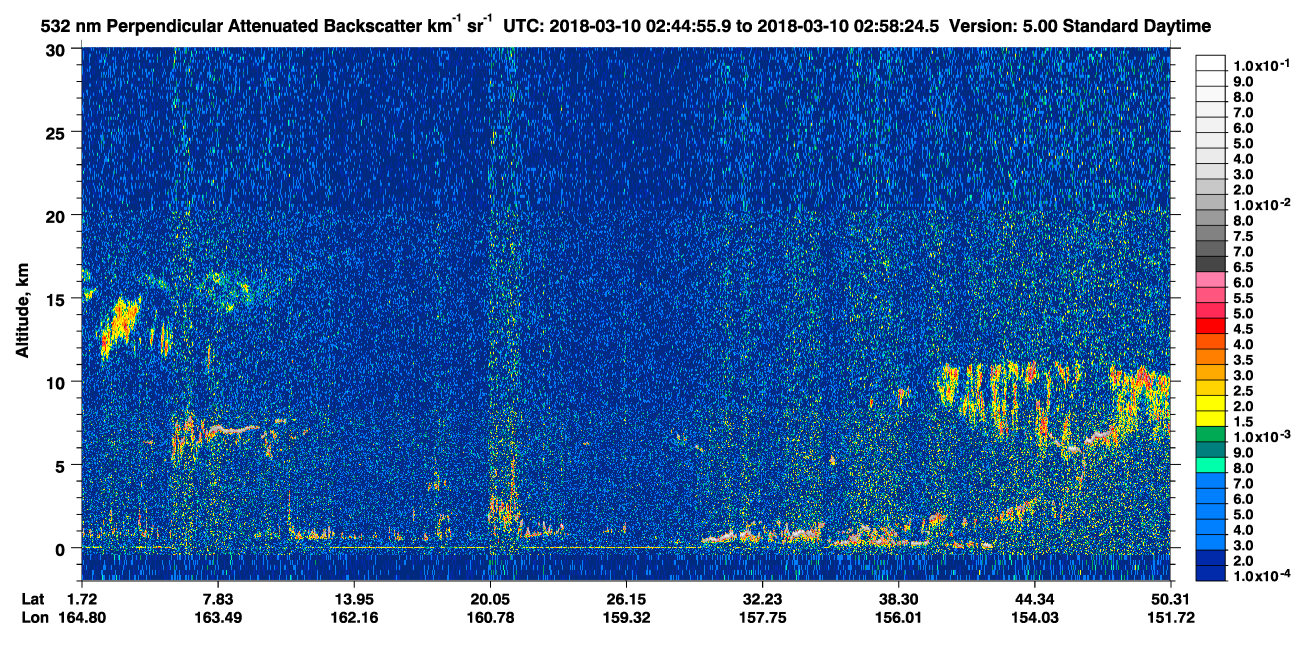This screenshot has height=667, width=1300.
Task: Click the 'Lon' row label
Action: [34, 617]
